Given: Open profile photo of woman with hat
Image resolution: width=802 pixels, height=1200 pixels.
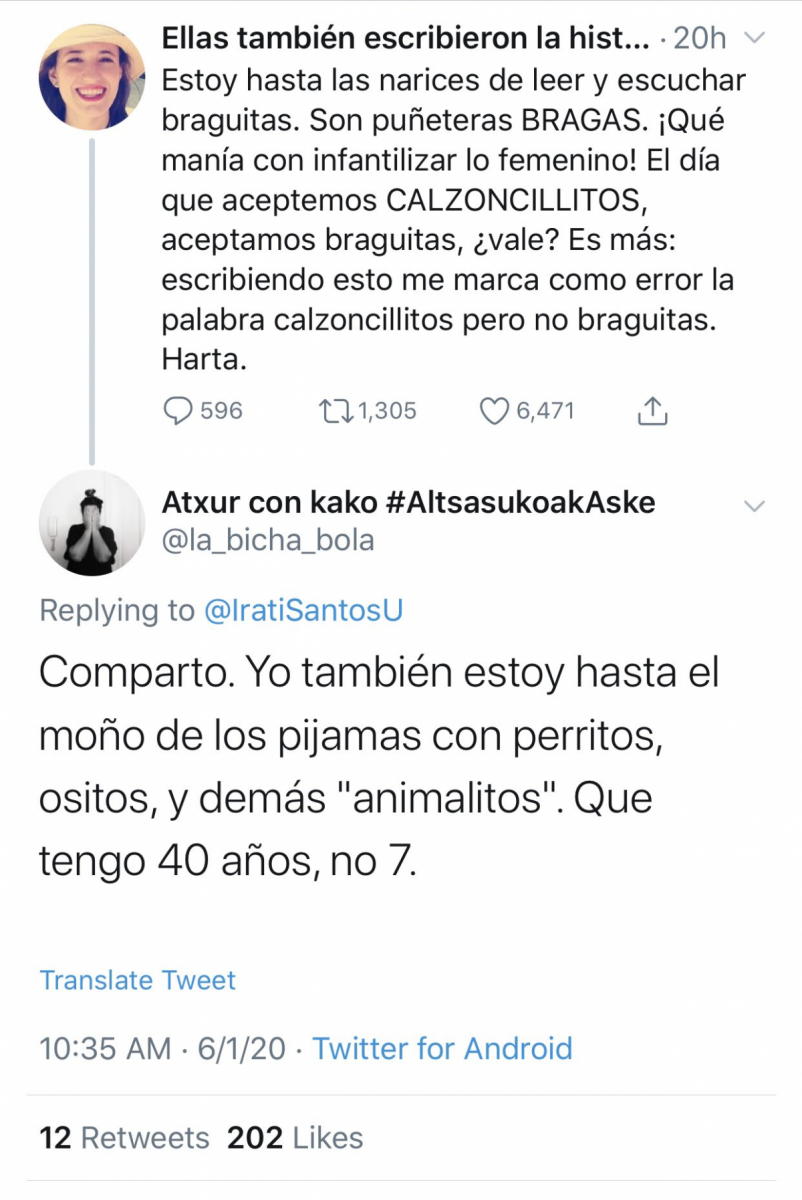Looking at the screenshot, I should click(92, 76).
